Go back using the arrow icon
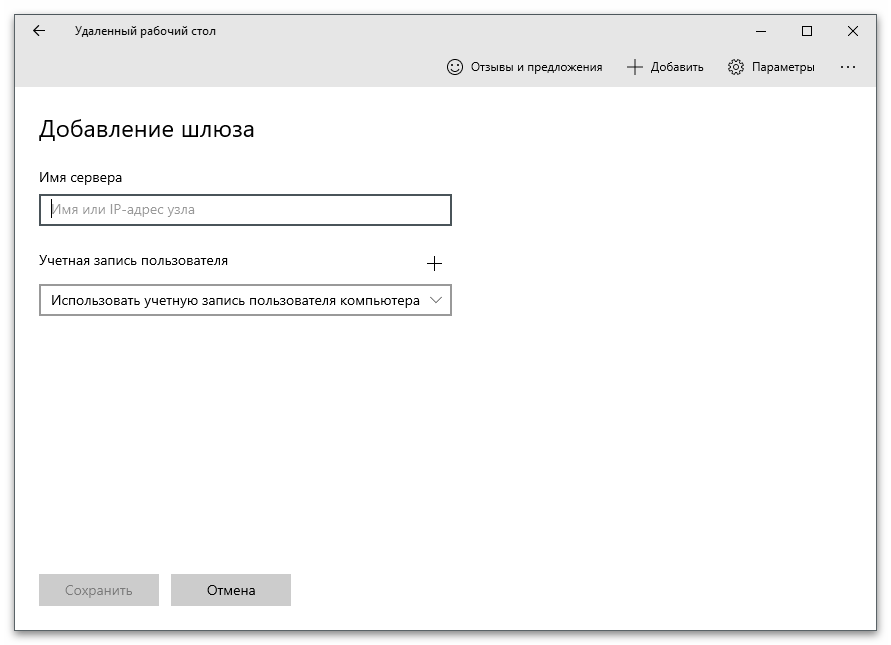 click(x=39, y=31)
